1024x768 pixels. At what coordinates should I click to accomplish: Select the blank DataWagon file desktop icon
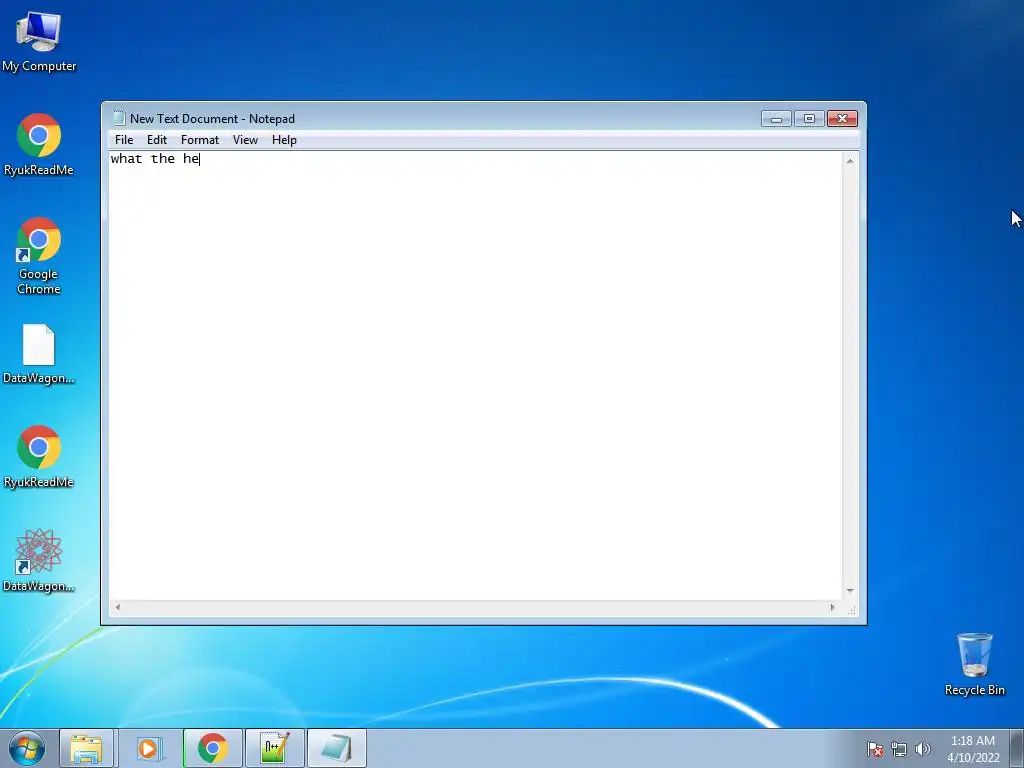click(39, 354)
